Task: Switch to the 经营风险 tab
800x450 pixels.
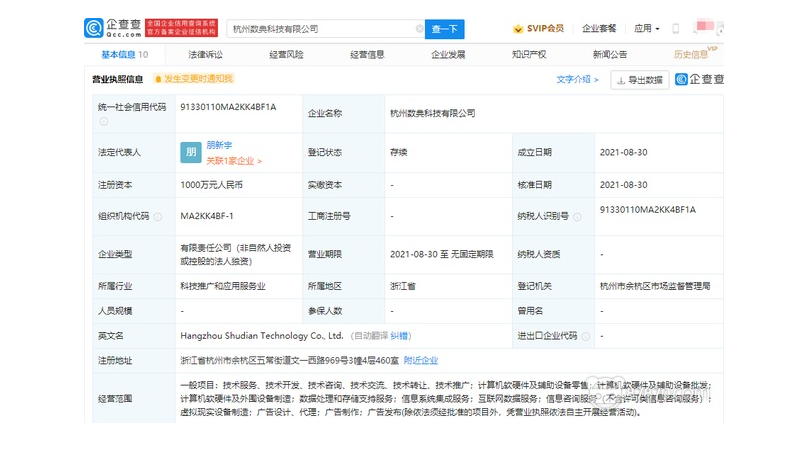Action: (x=286, y=55)
